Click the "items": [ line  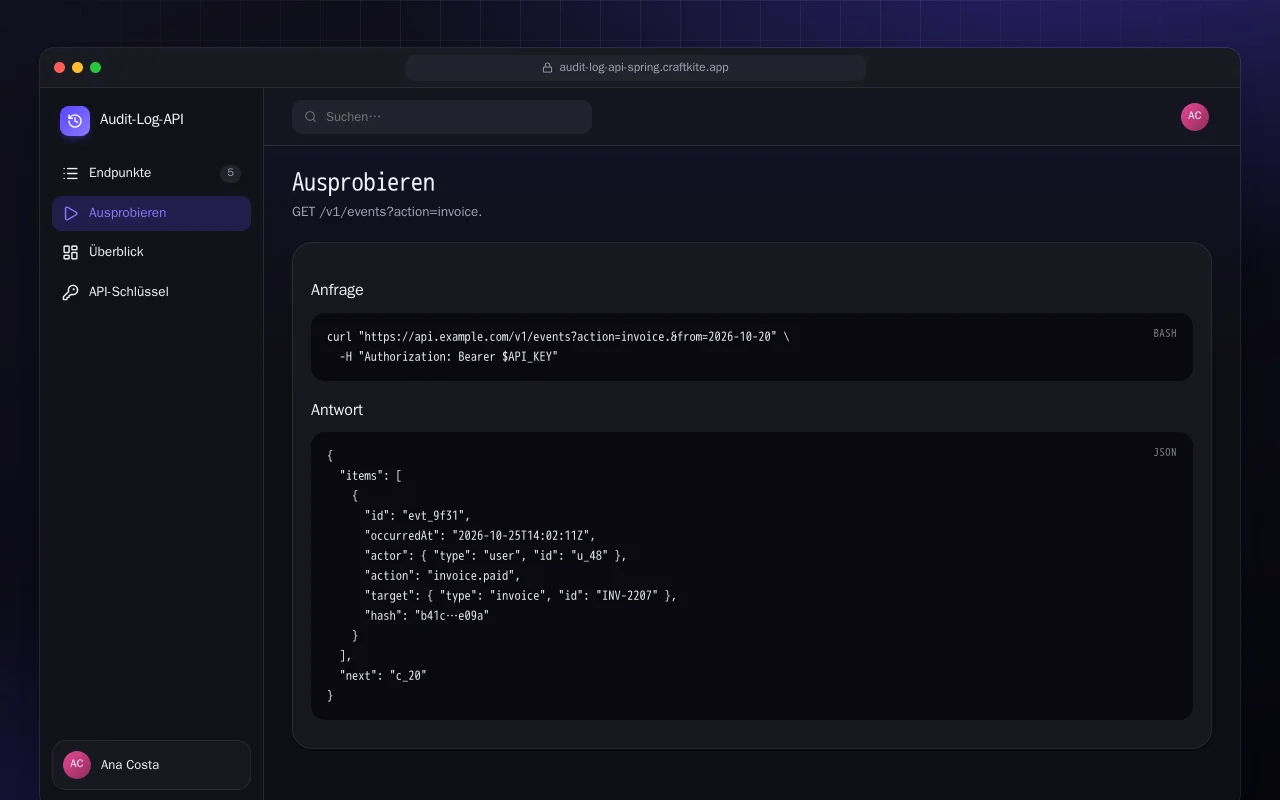pos(370,476)
